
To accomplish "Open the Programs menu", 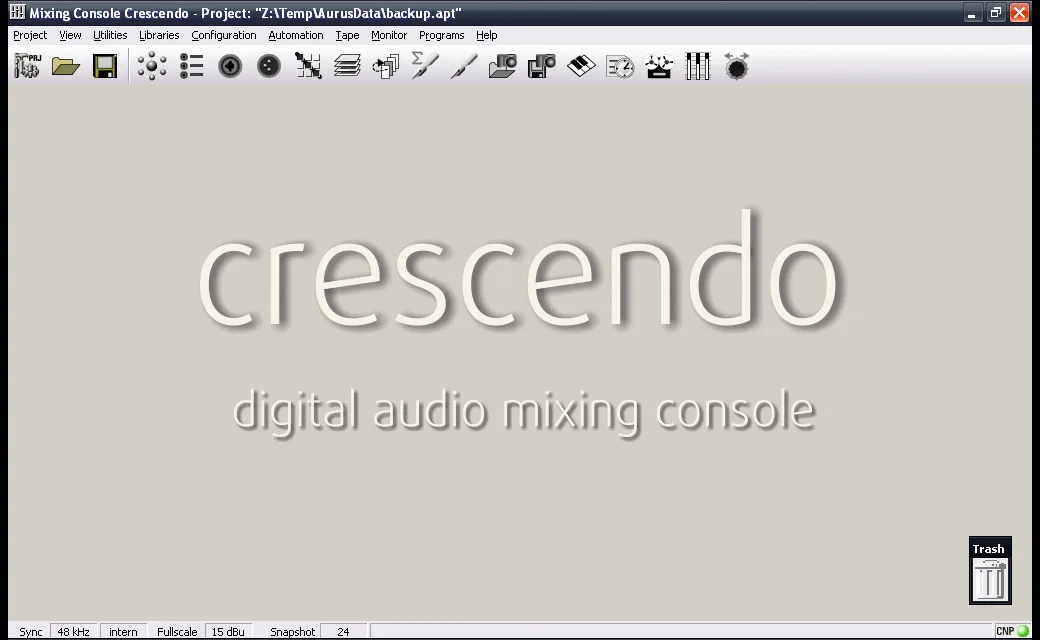I will 441,35.
